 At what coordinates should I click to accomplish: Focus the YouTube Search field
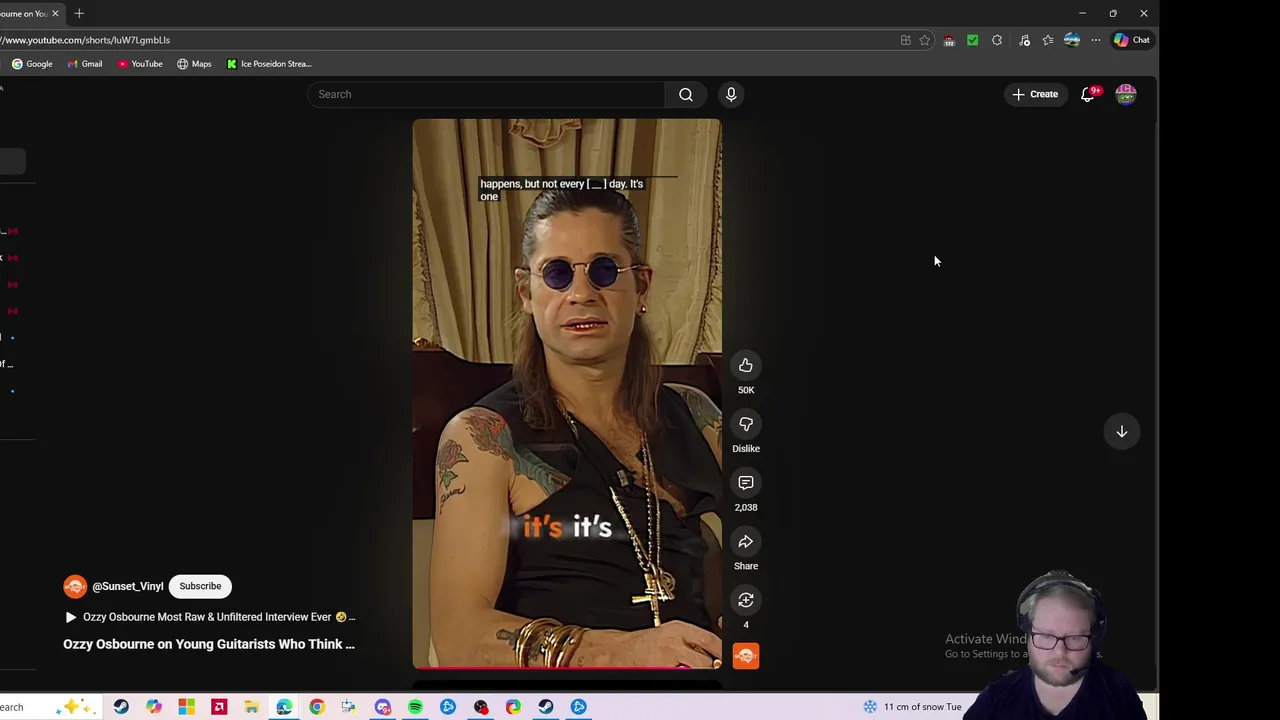486,94
